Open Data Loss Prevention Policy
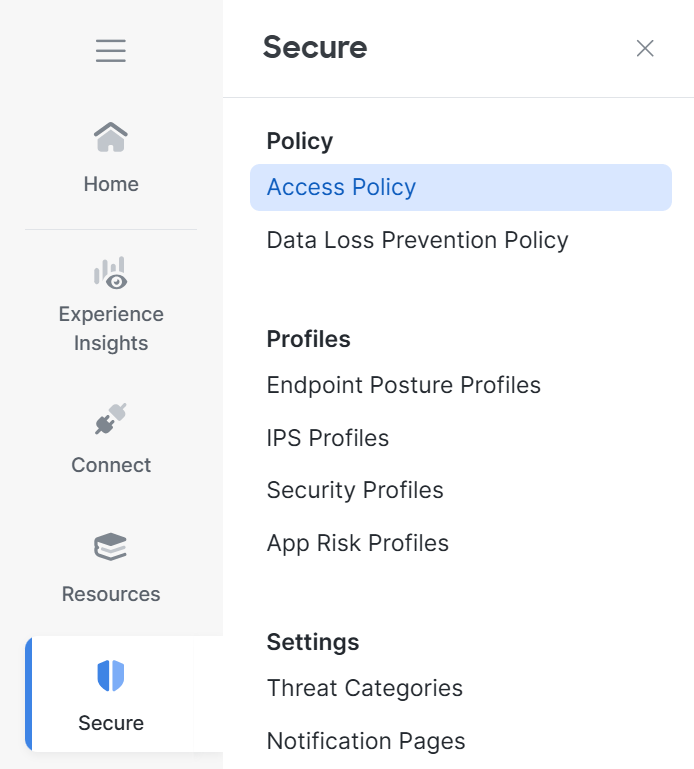Screen dimensions: 694x769 [x=417, y=241]
